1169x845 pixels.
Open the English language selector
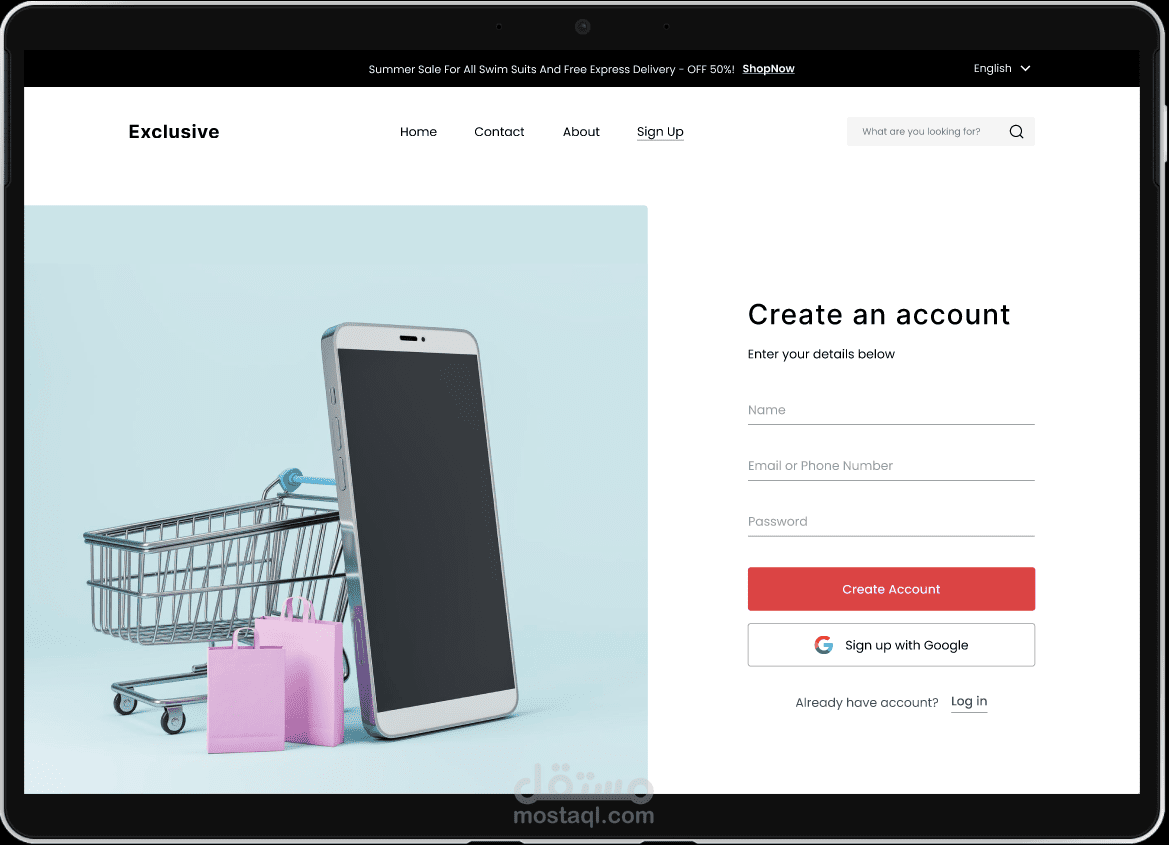point(1001,69)
